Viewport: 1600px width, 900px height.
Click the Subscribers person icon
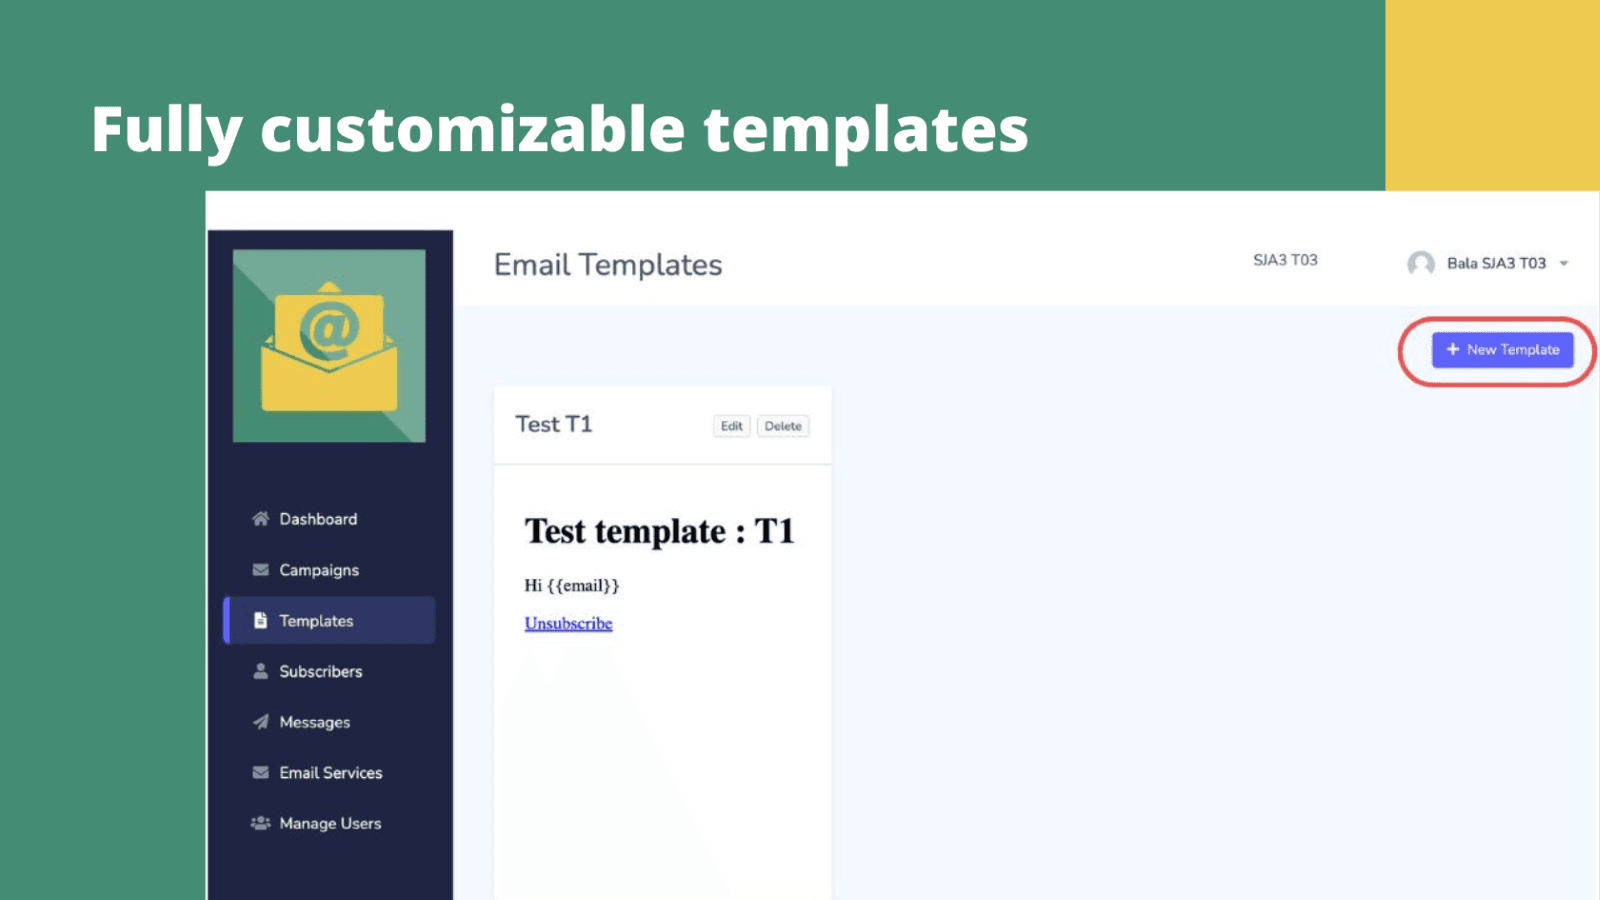click(261, 671)
